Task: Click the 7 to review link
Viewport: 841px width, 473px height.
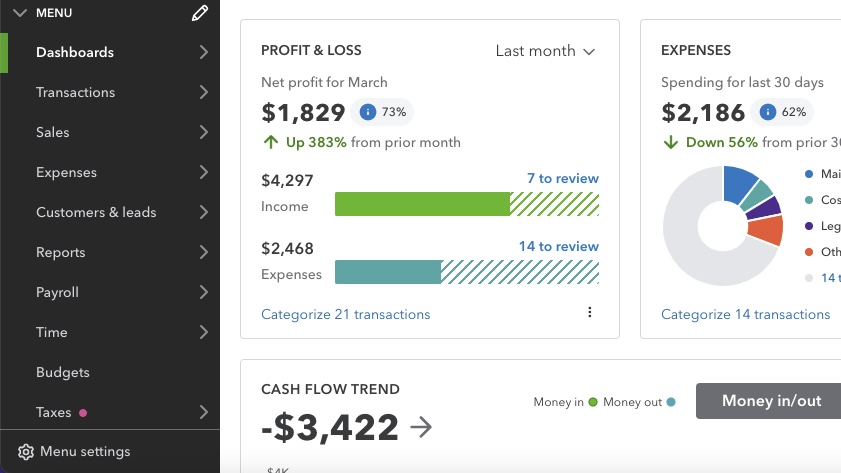Action: click(x=563, y=179)
